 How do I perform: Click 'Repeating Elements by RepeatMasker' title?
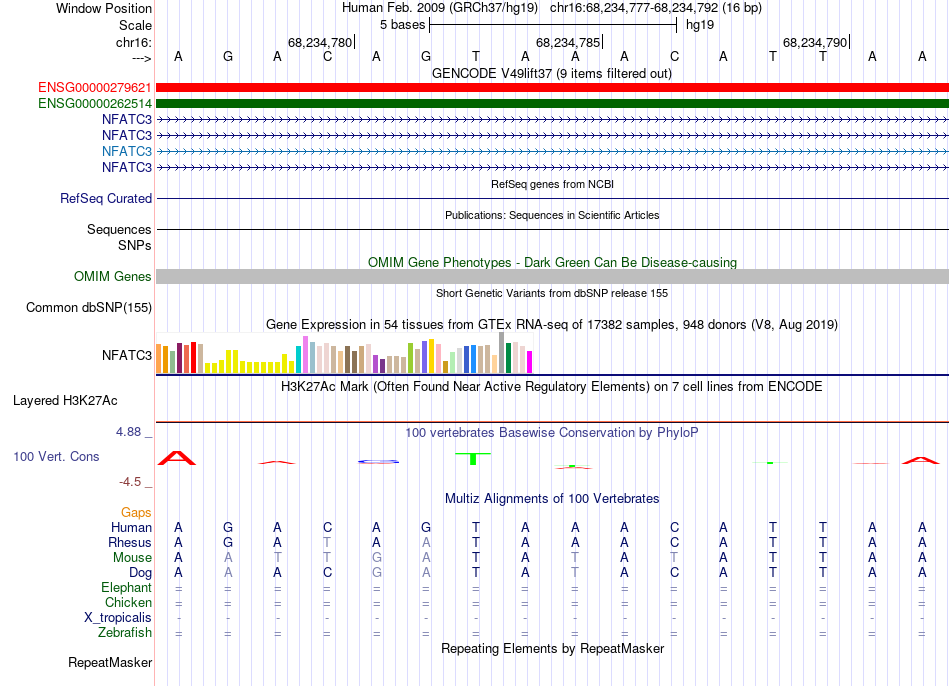(x=553, y=648)
